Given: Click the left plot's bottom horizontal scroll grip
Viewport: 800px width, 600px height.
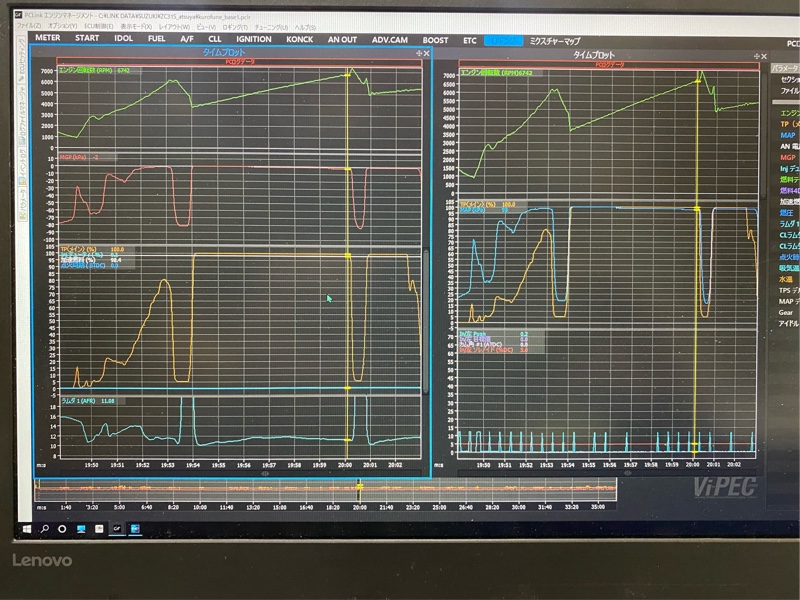Looking at the screenshot, I should click(x=265, y=473).
